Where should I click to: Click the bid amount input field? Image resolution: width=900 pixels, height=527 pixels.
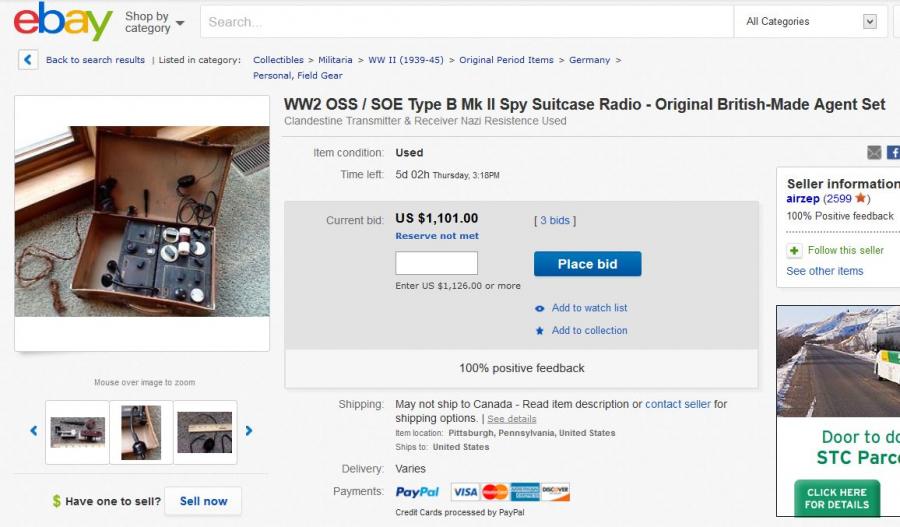click(x=436, y=263)
